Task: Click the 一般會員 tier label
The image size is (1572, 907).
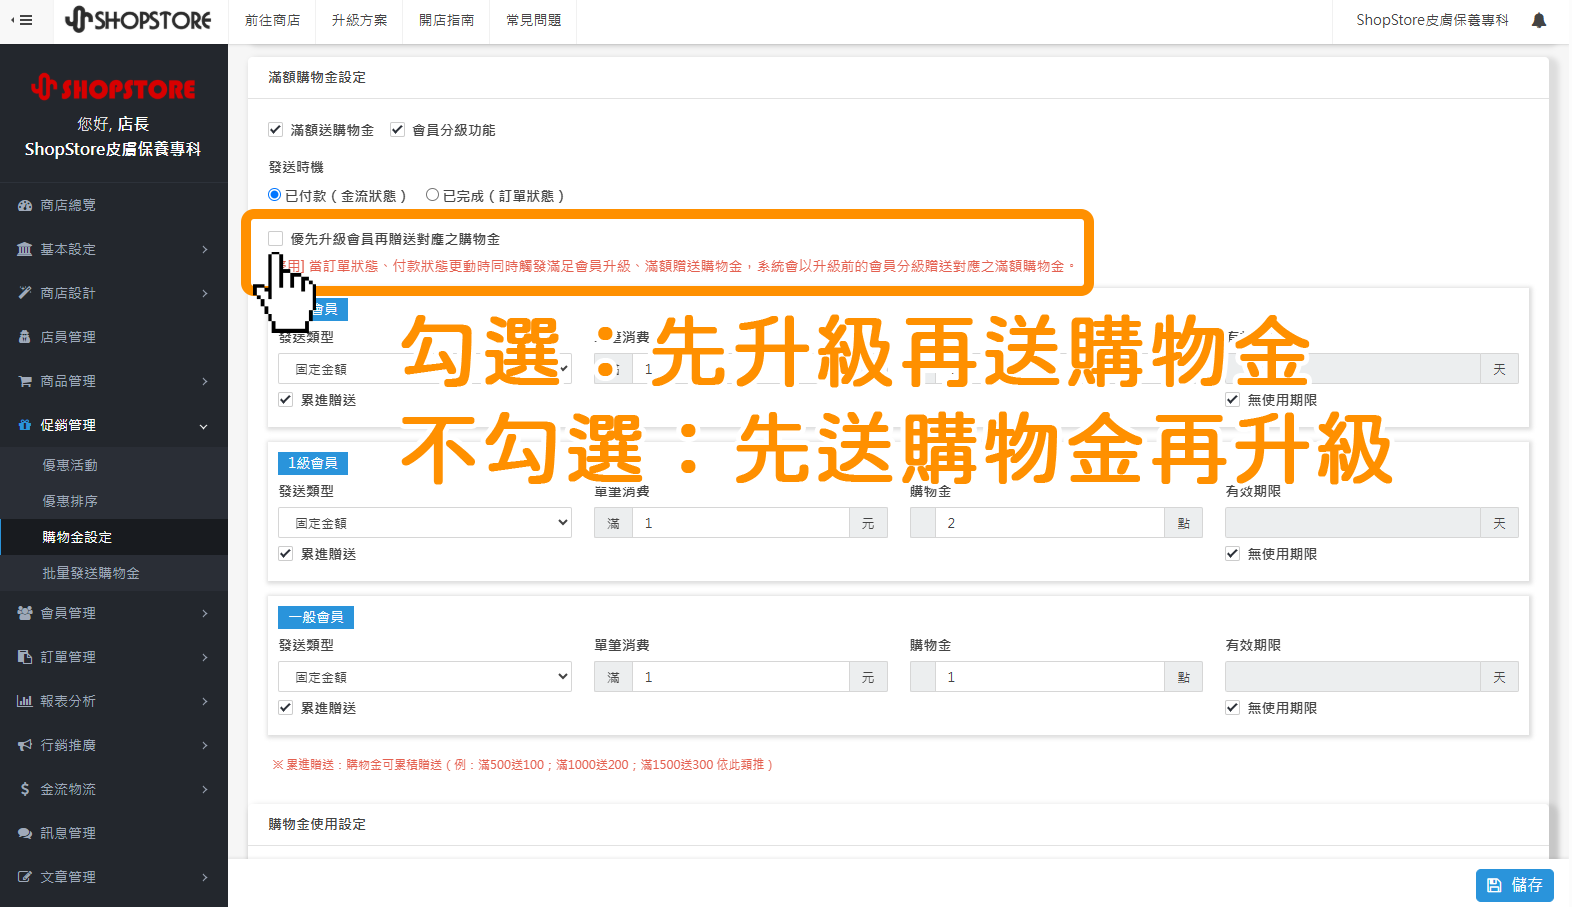Action: point(316,617)
